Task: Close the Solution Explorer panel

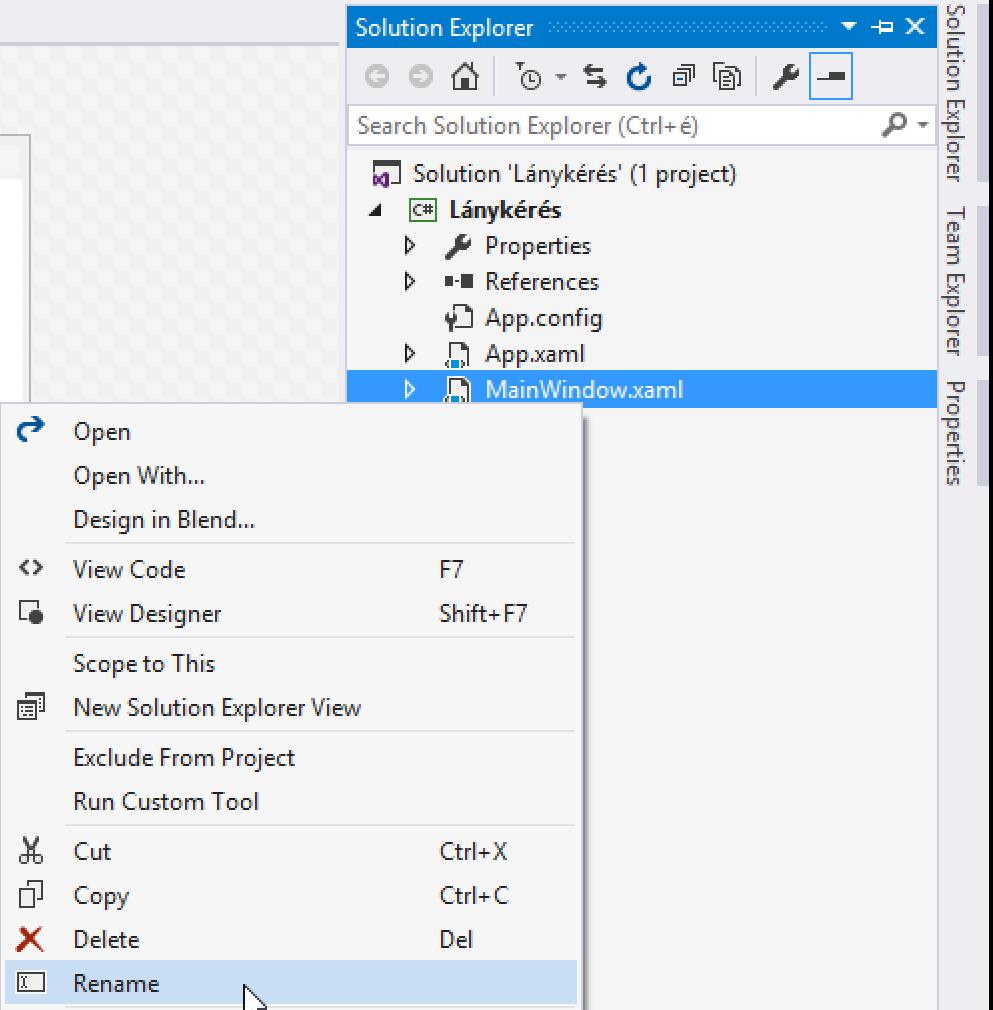Action: point(915,26)
